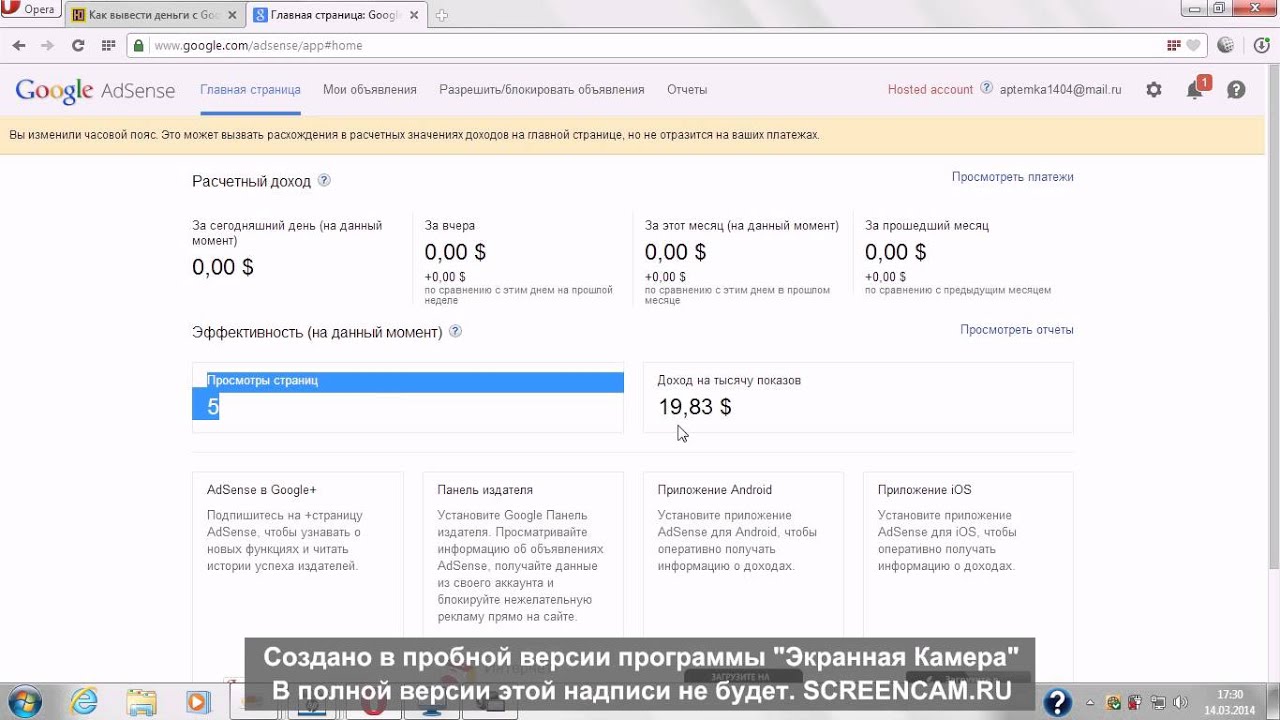Image resolution: width=1280 pixels, height=720 pixels.
Task: Click the 'Приложение iOS' card title
Action: [x=925, y=490]
